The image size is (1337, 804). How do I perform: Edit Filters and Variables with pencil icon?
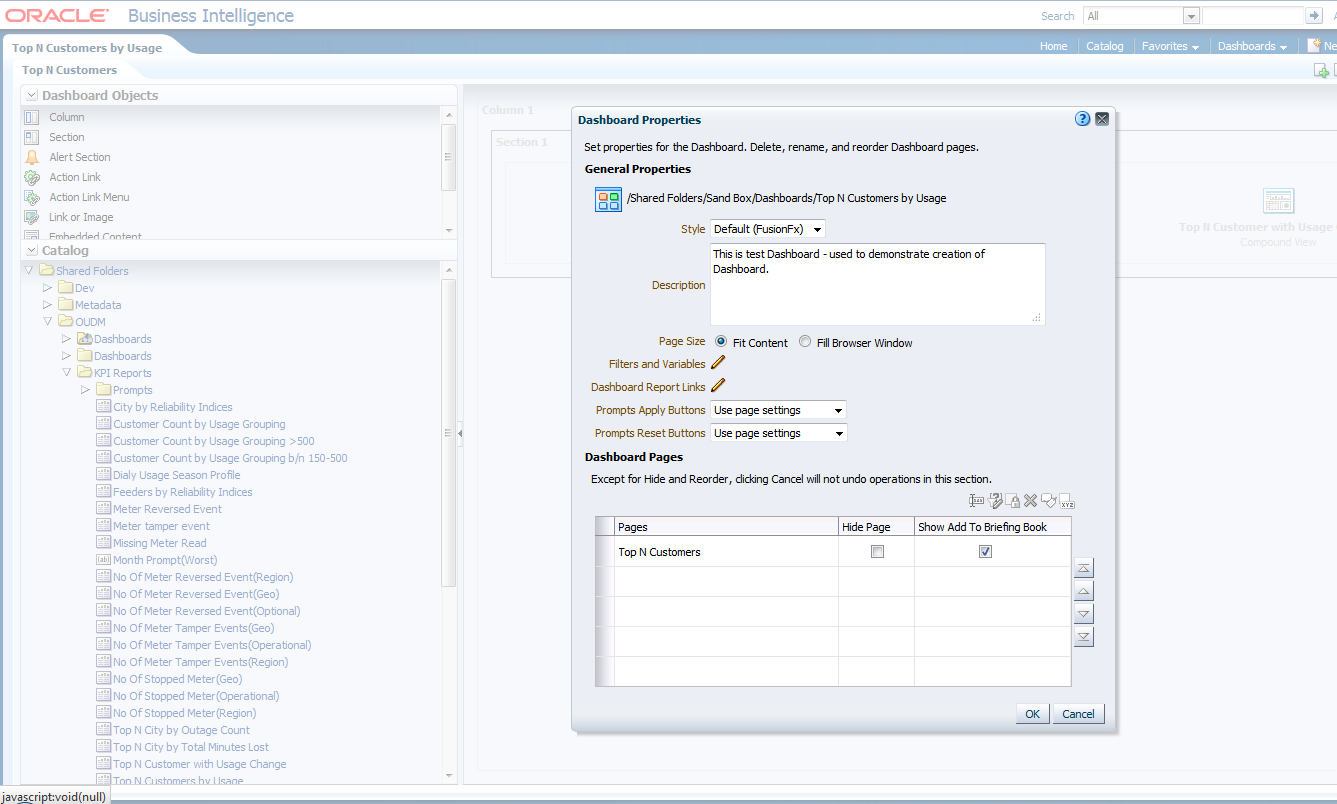[x=718, y=363]
